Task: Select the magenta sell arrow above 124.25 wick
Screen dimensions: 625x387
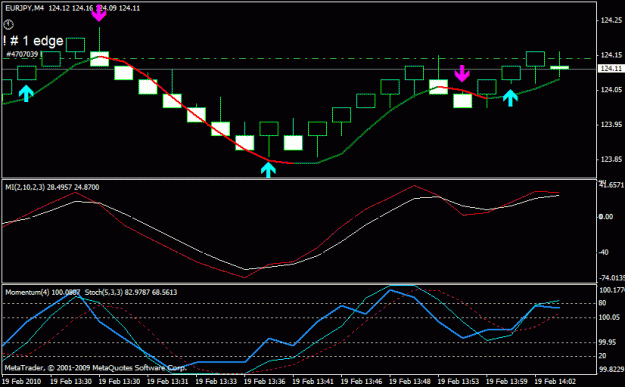Action: tap(99, 14)
